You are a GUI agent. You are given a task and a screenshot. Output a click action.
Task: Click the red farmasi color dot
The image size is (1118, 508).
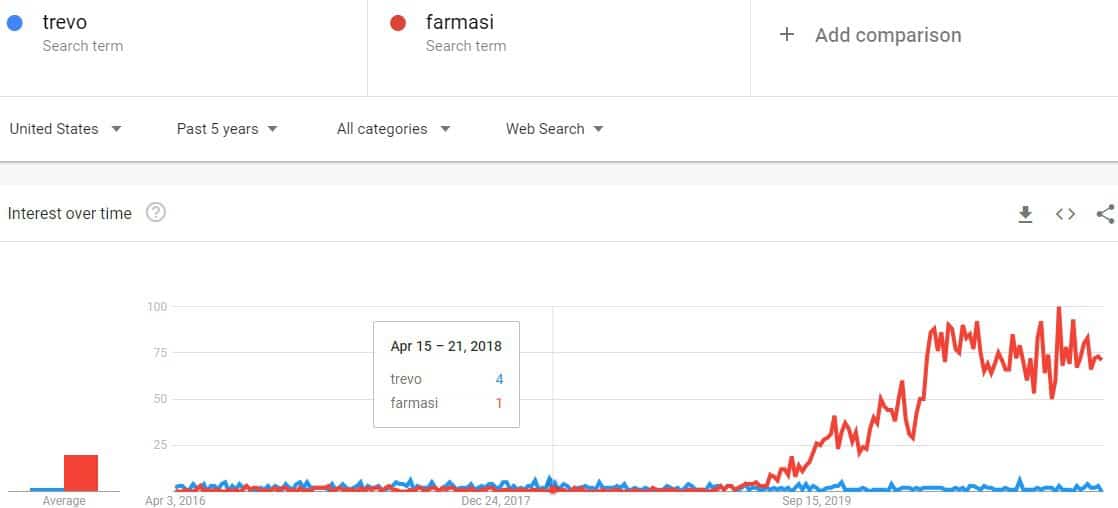(x=398, y=23)
